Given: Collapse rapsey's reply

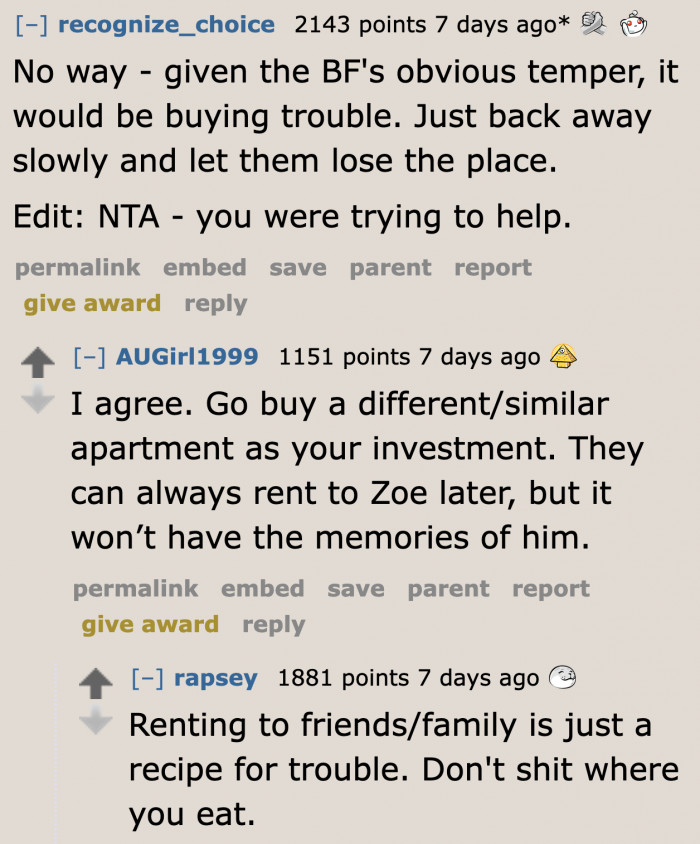Looking at the screenshot, I should point(149,677).
